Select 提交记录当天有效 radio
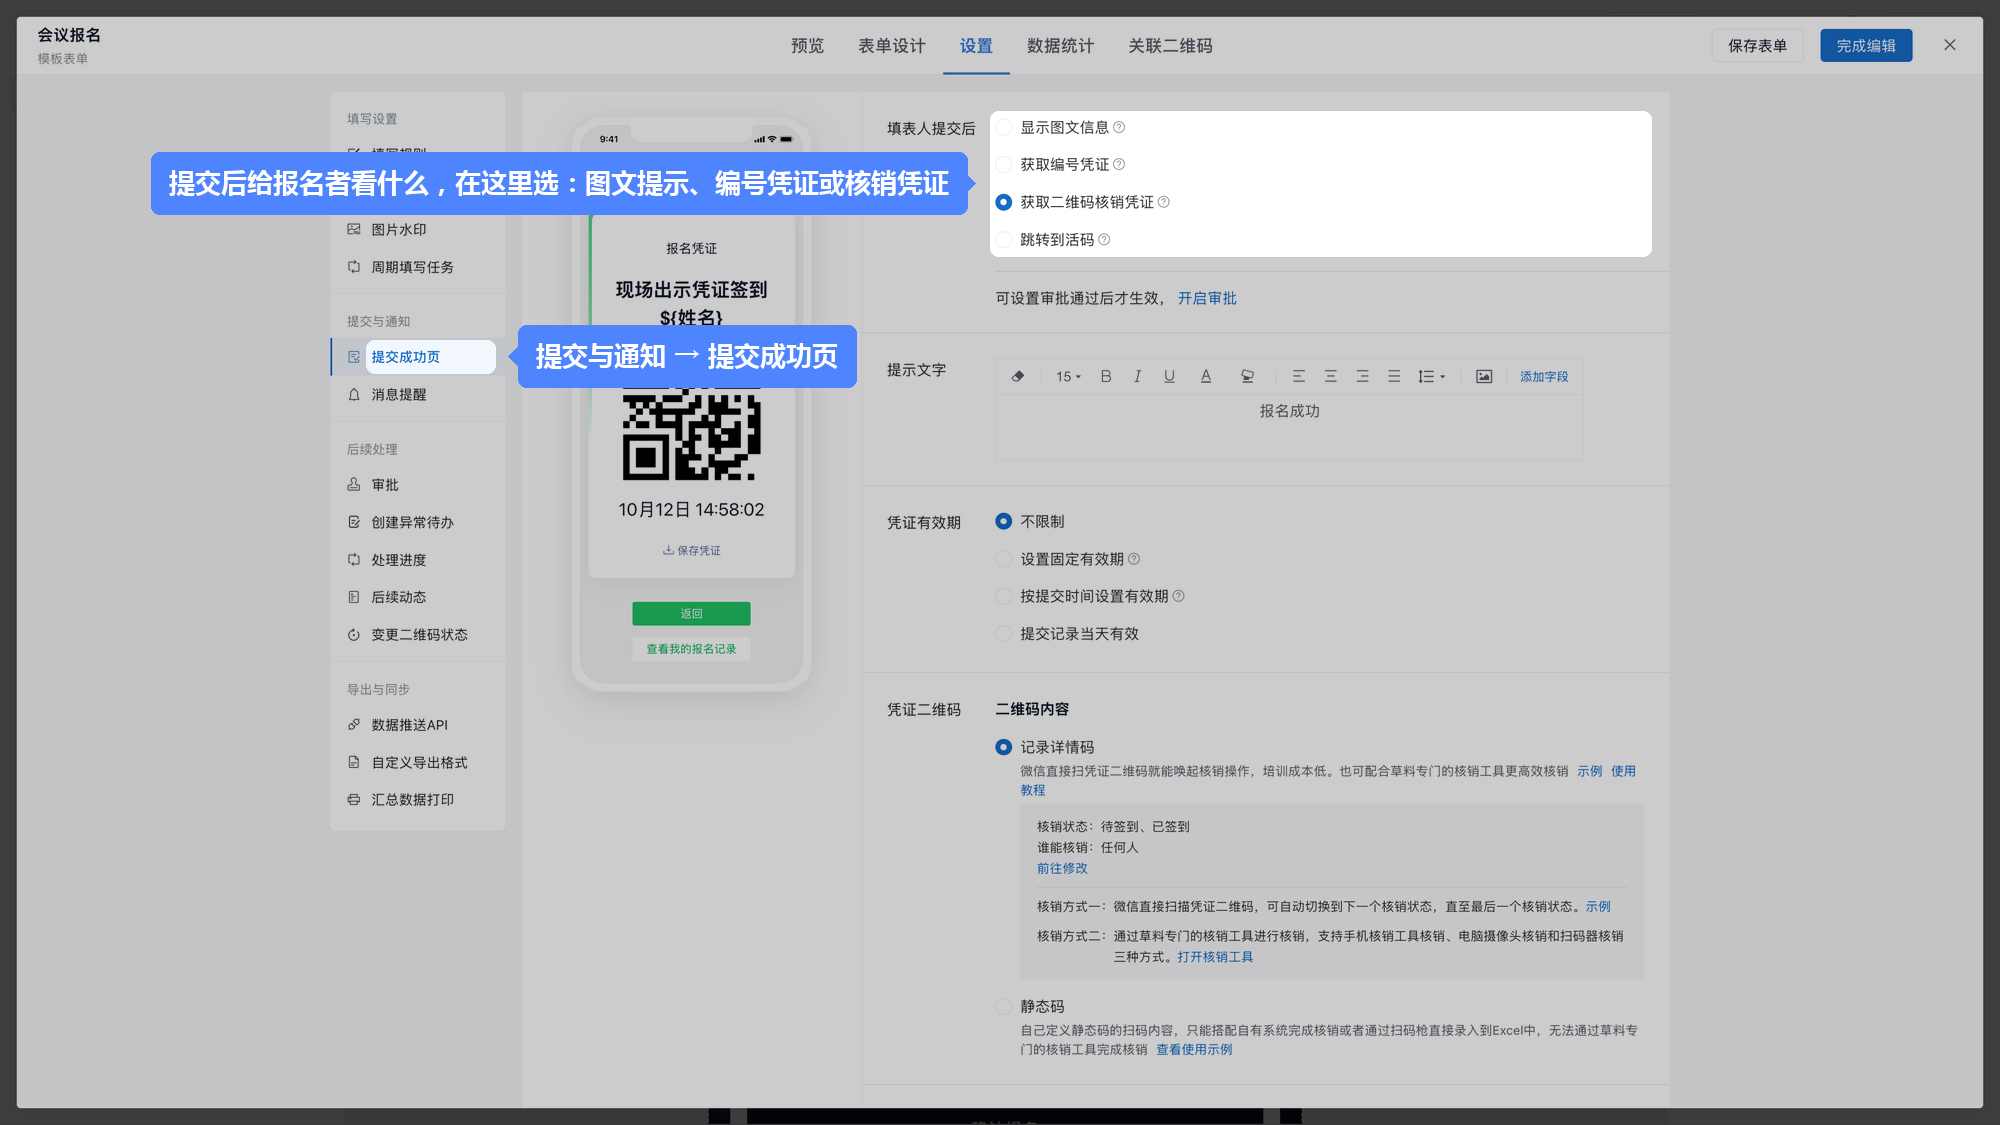Image resolution: width=2000 pixels, height=1125 pixels. point(1004,634)
